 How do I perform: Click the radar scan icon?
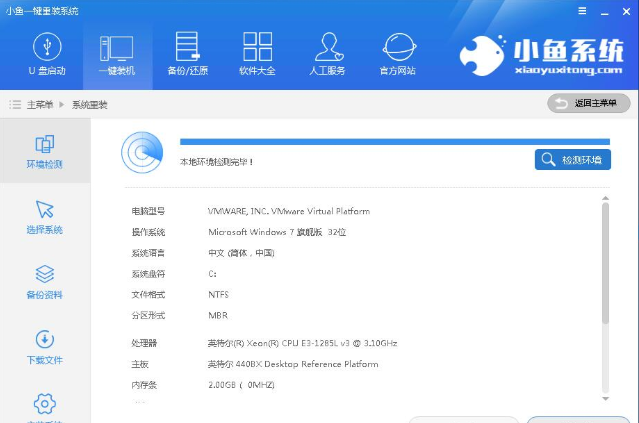(x=142, y=152)
